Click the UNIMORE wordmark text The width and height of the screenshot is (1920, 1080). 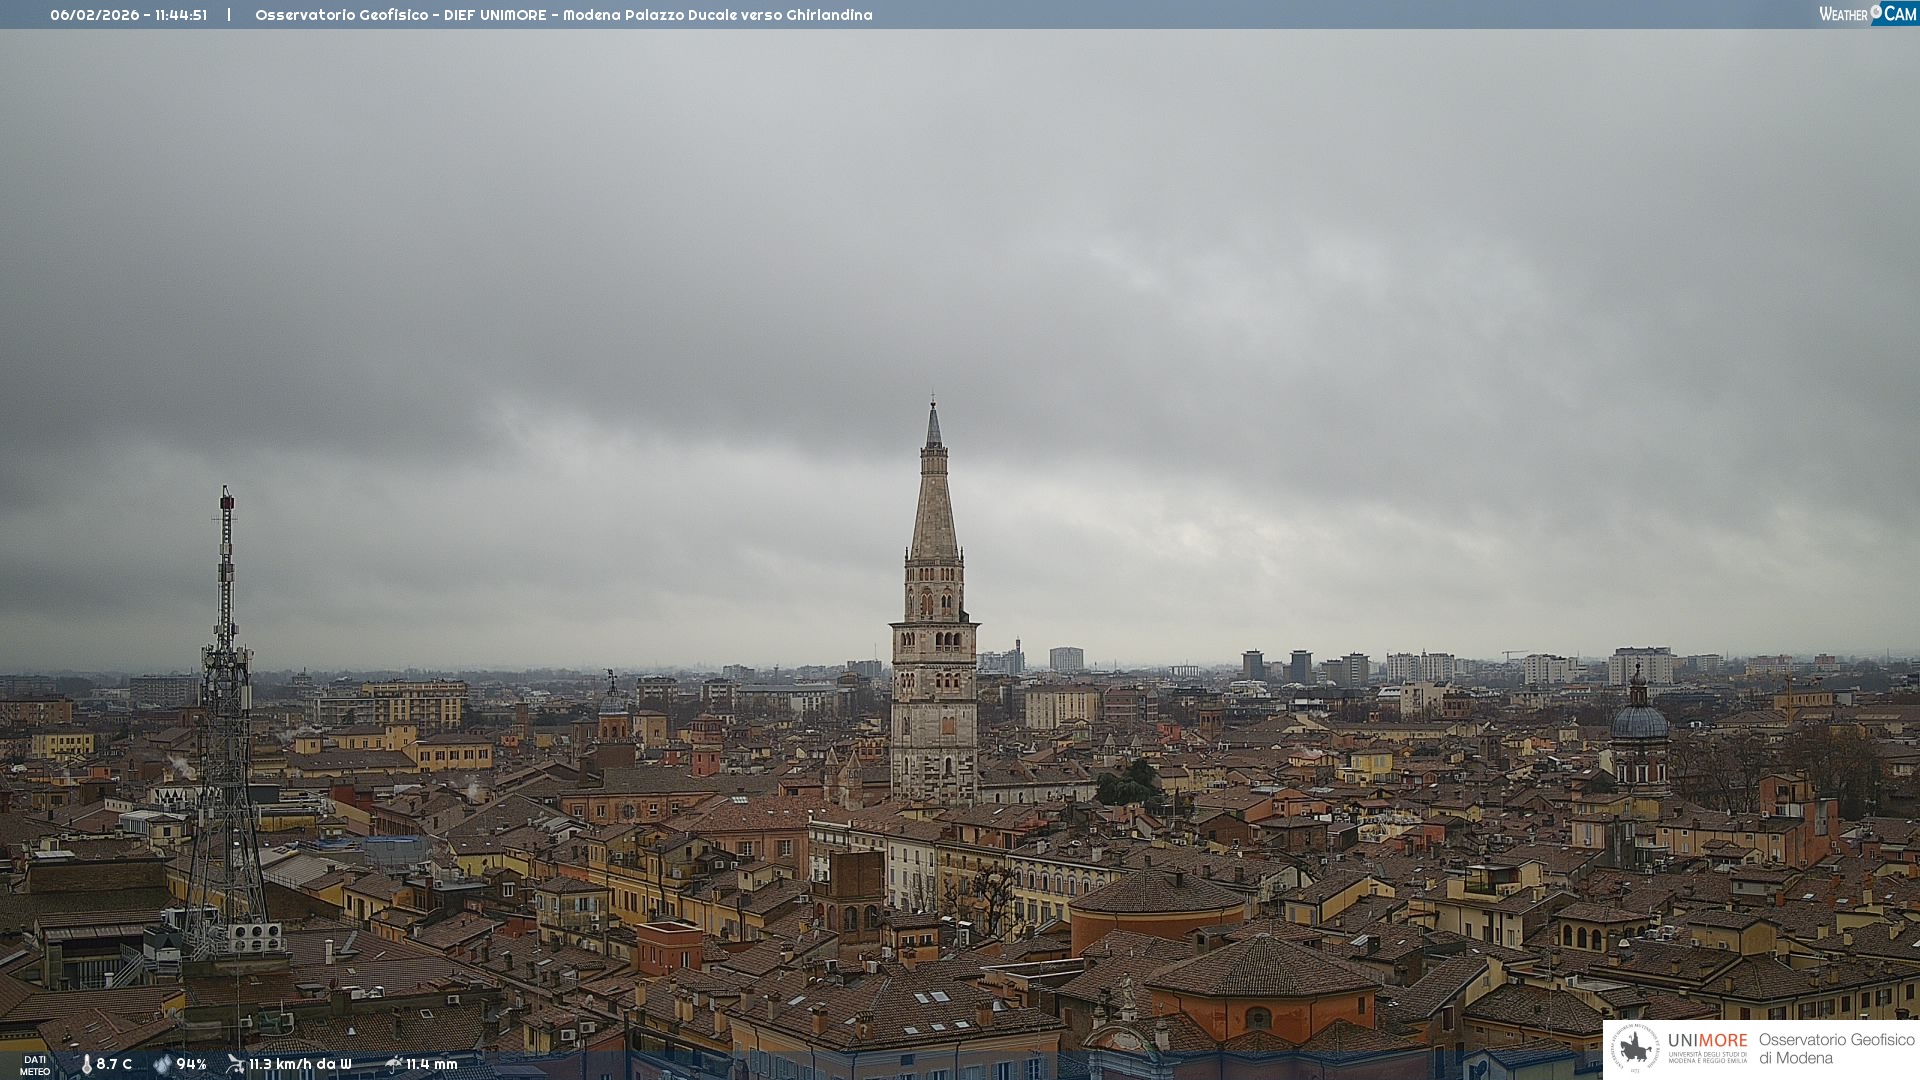point(1707,1040)
